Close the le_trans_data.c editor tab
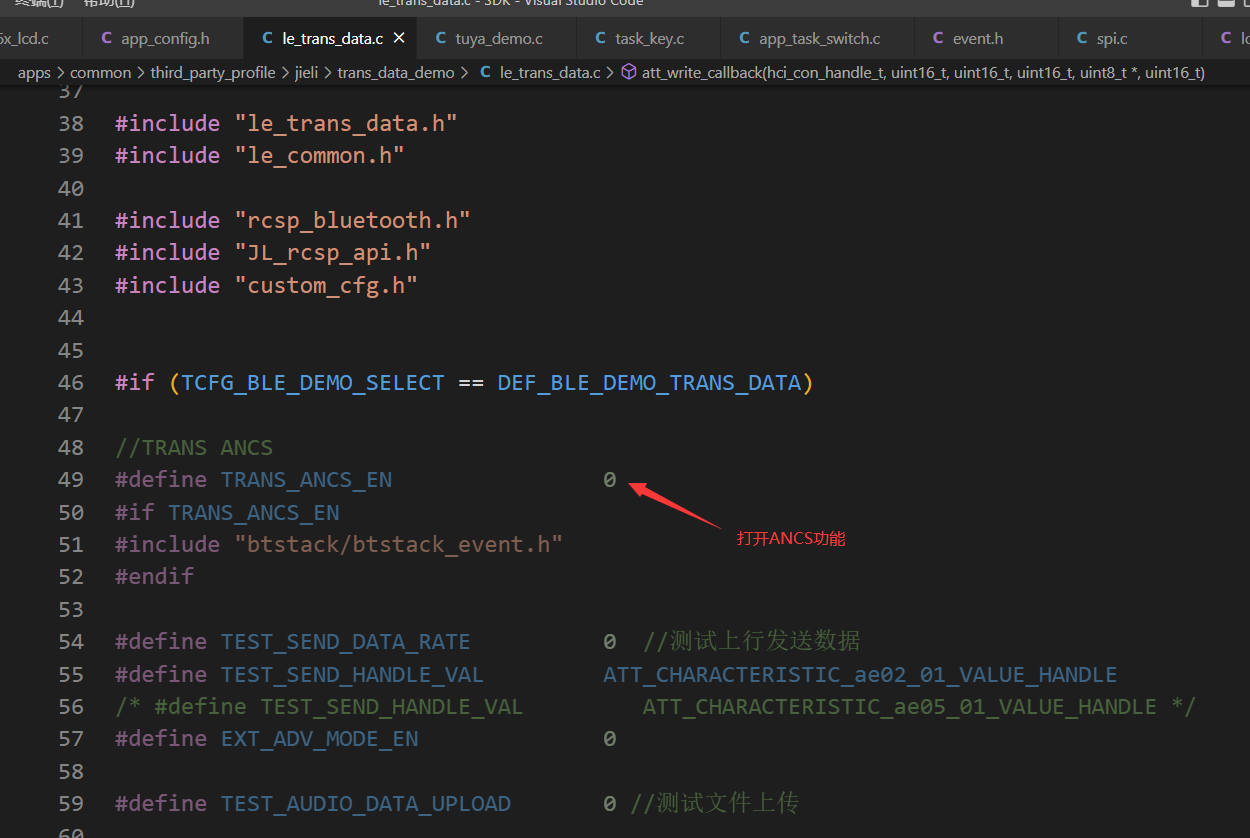The height and width of the screenshot is (838, 1250). point(399,38)
